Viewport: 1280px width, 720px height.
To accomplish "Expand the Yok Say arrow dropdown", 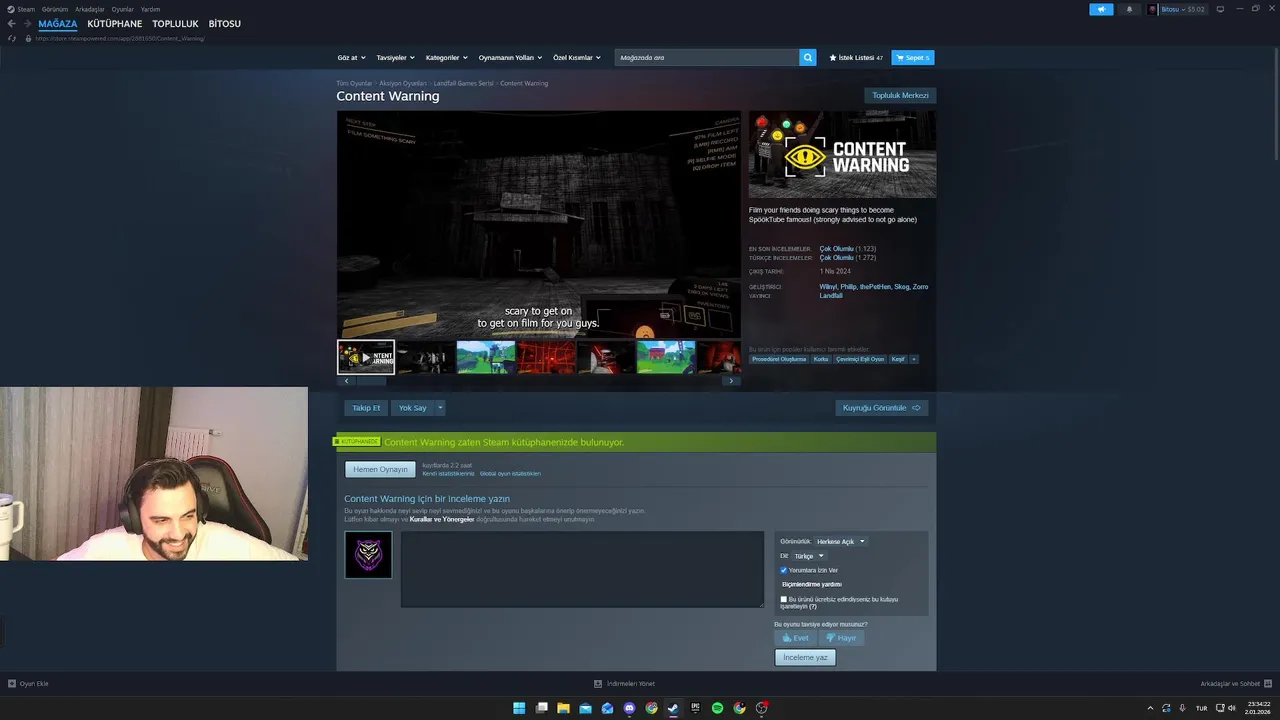I will tap(440, 408).
